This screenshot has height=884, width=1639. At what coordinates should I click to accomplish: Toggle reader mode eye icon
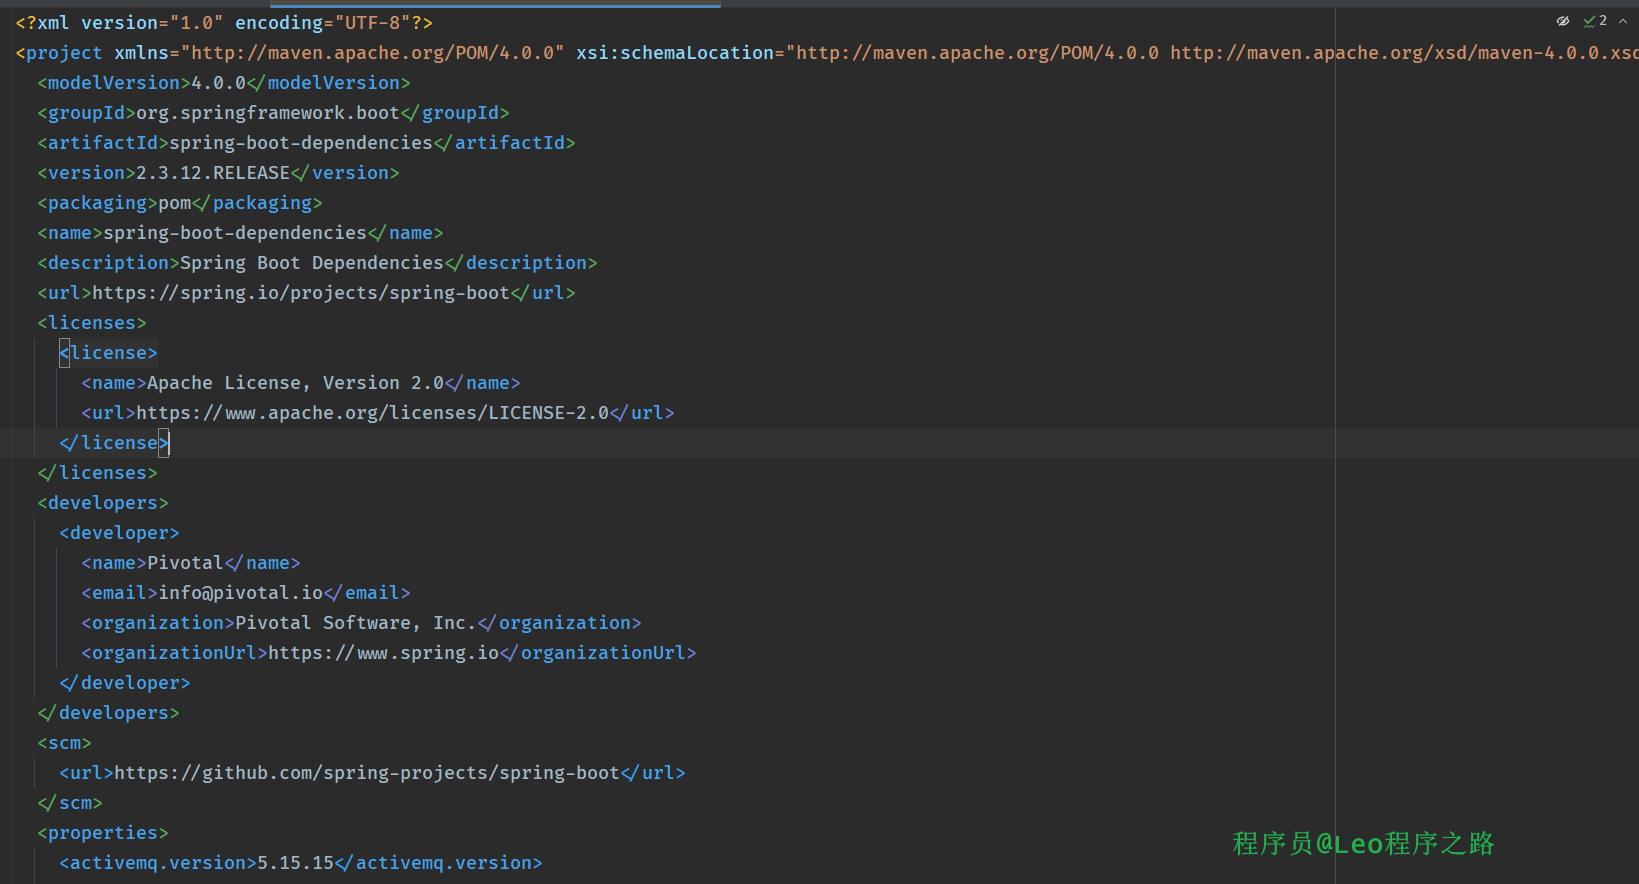coord(1563,21)
